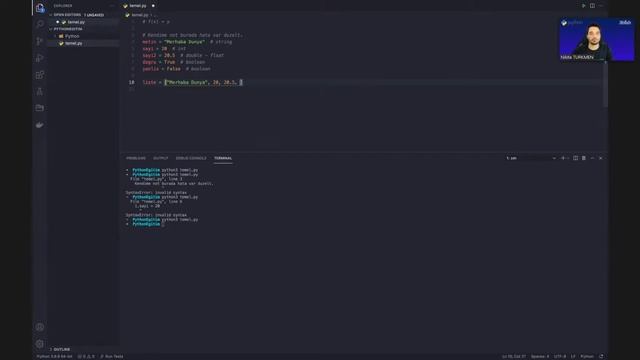Open the Testing flask view

point(40,91)
